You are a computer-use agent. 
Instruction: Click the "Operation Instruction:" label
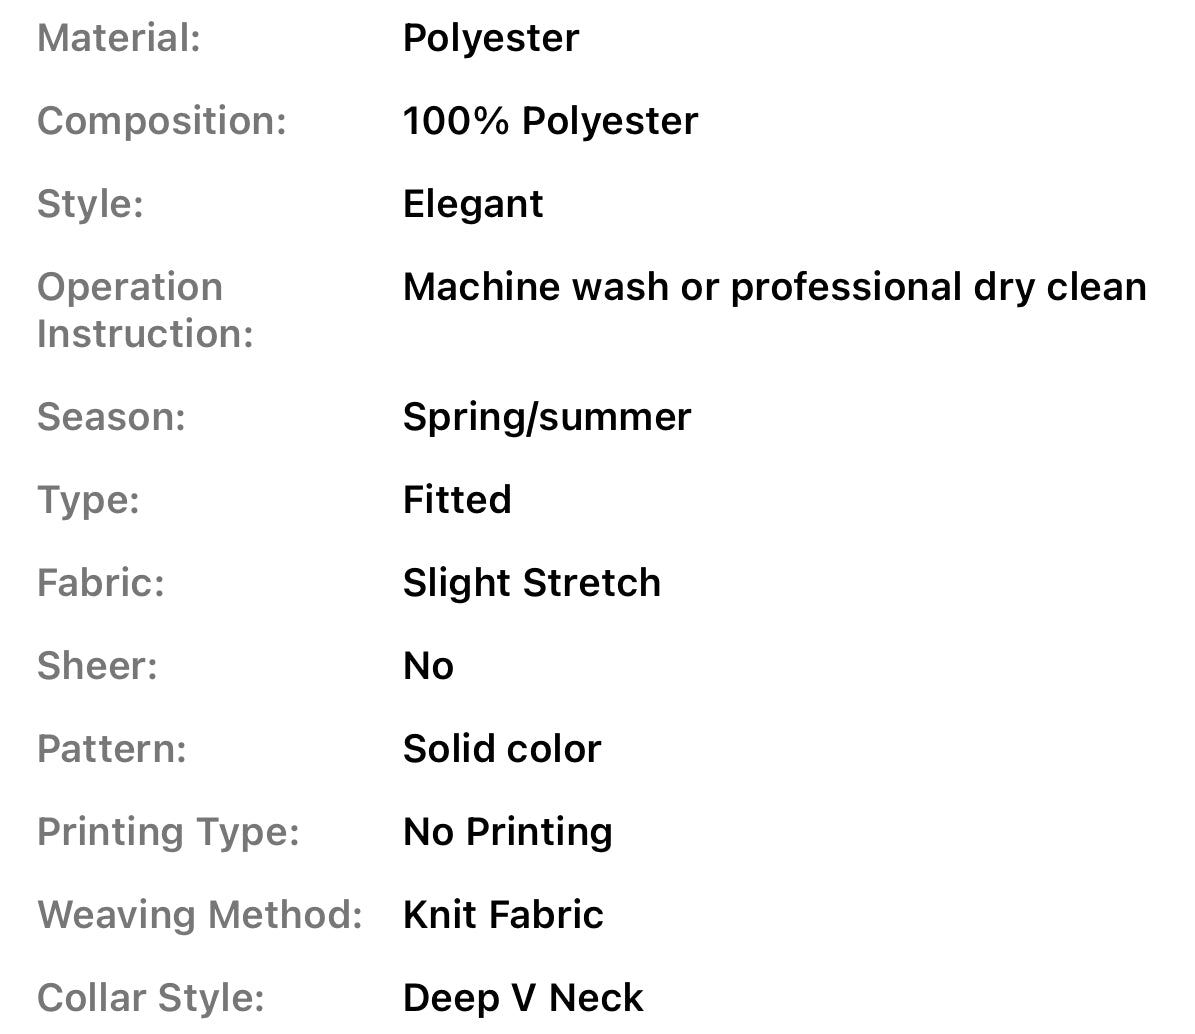pyautogui.click(x=145, y=310)
